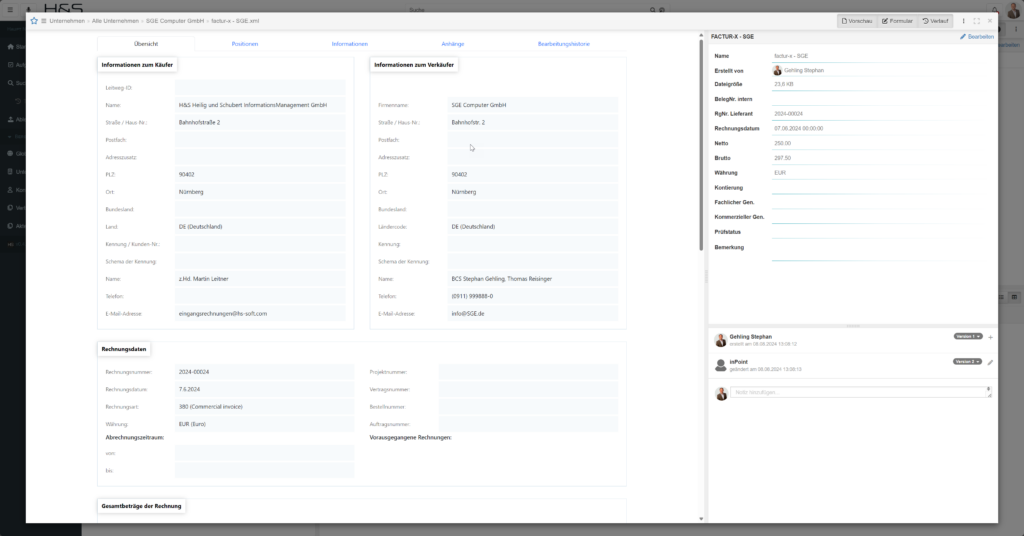Click the pencil icon next to Version 2
1024x536 pixels.
[x=990, y=362]
